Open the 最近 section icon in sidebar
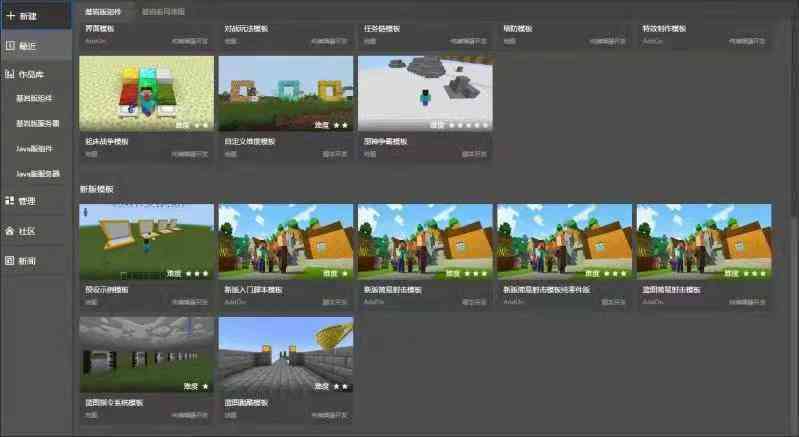Viewport: 799px width, 437px height. click(x=10, y=46)
